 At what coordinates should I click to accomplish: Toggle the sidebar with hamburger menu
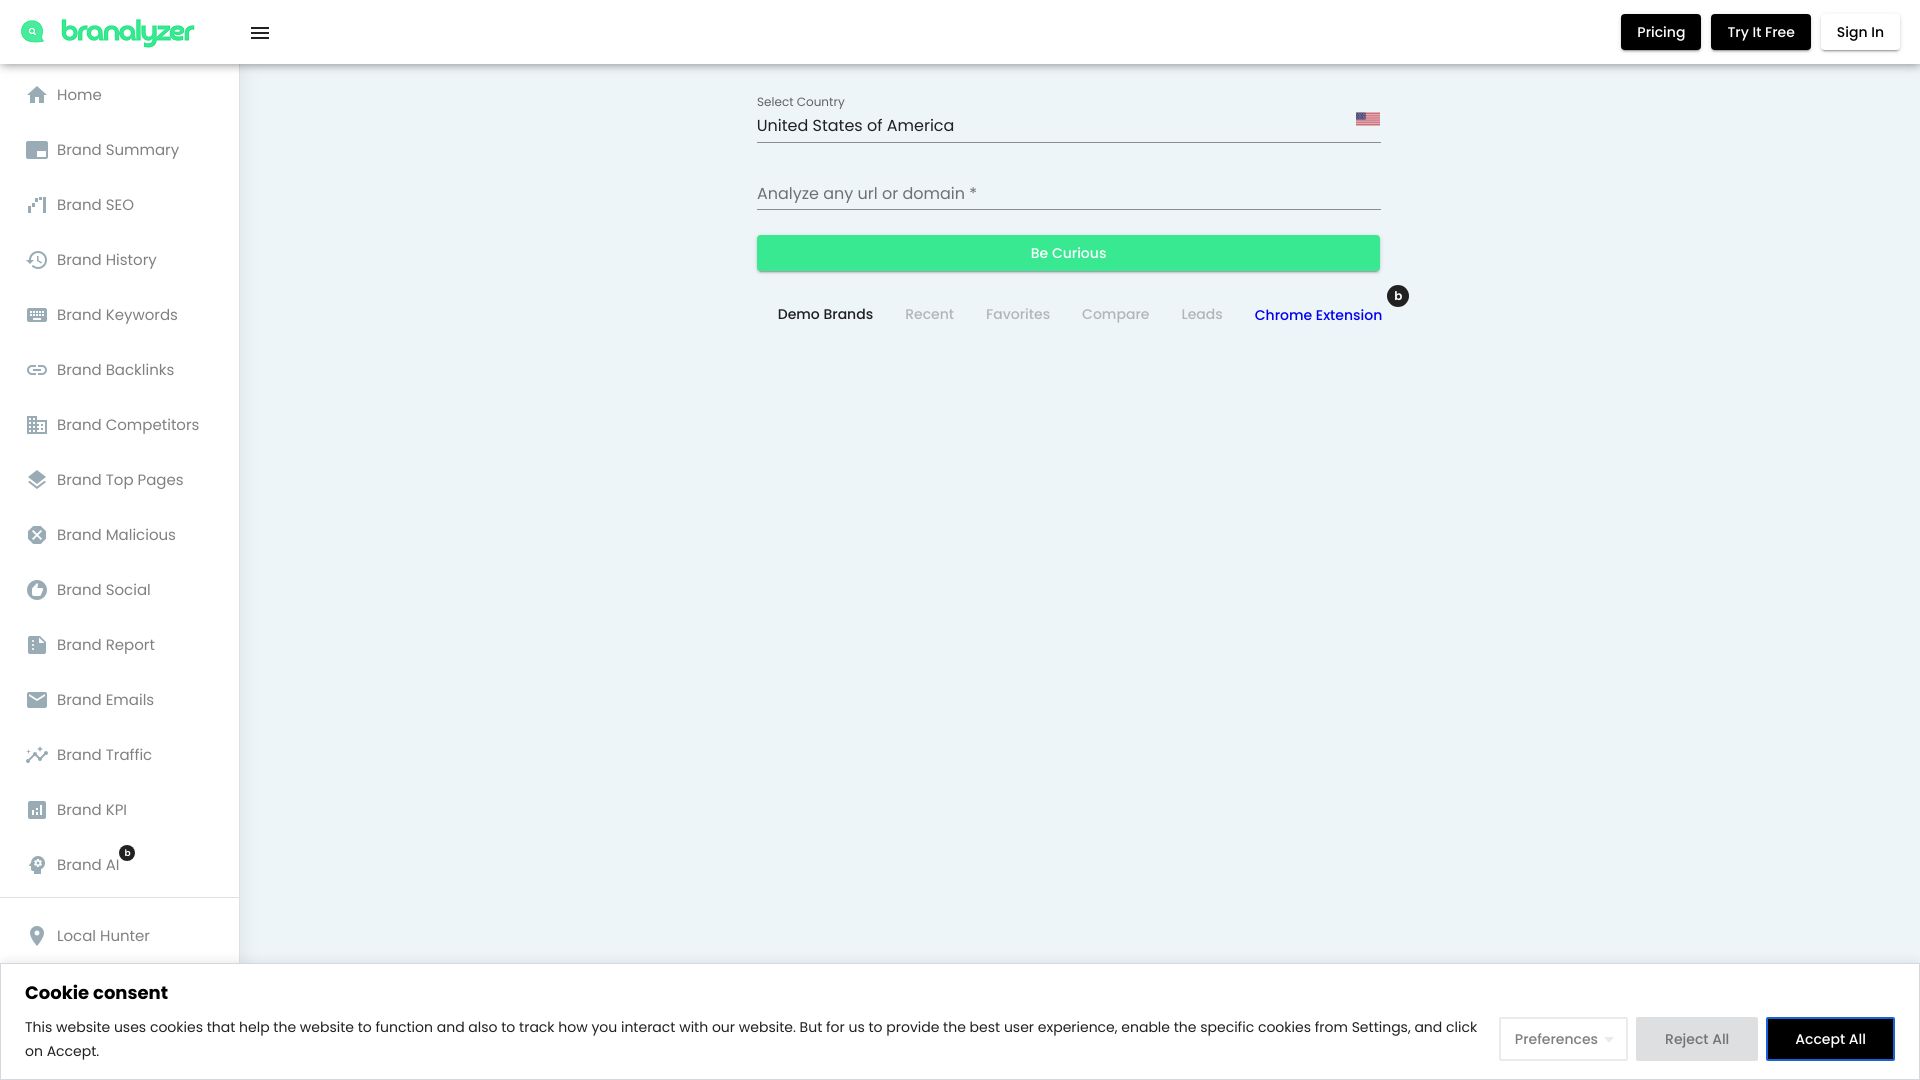point(260,32)
